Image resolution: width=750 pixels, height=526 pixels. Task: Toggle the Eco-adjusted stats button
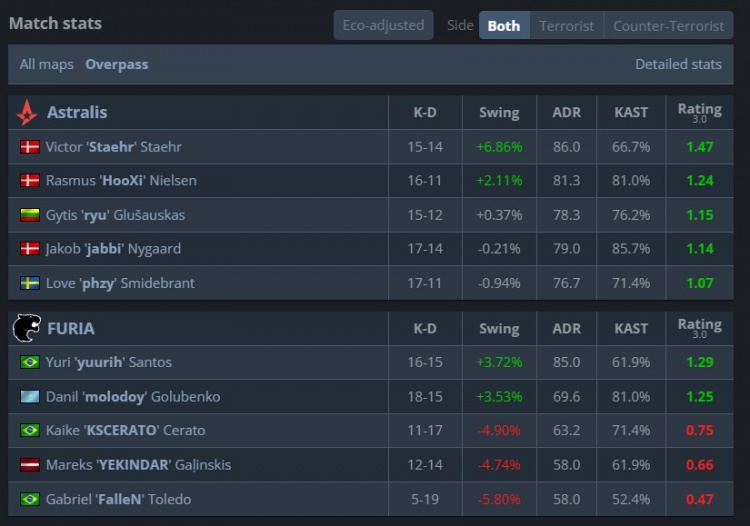[384, 25]
